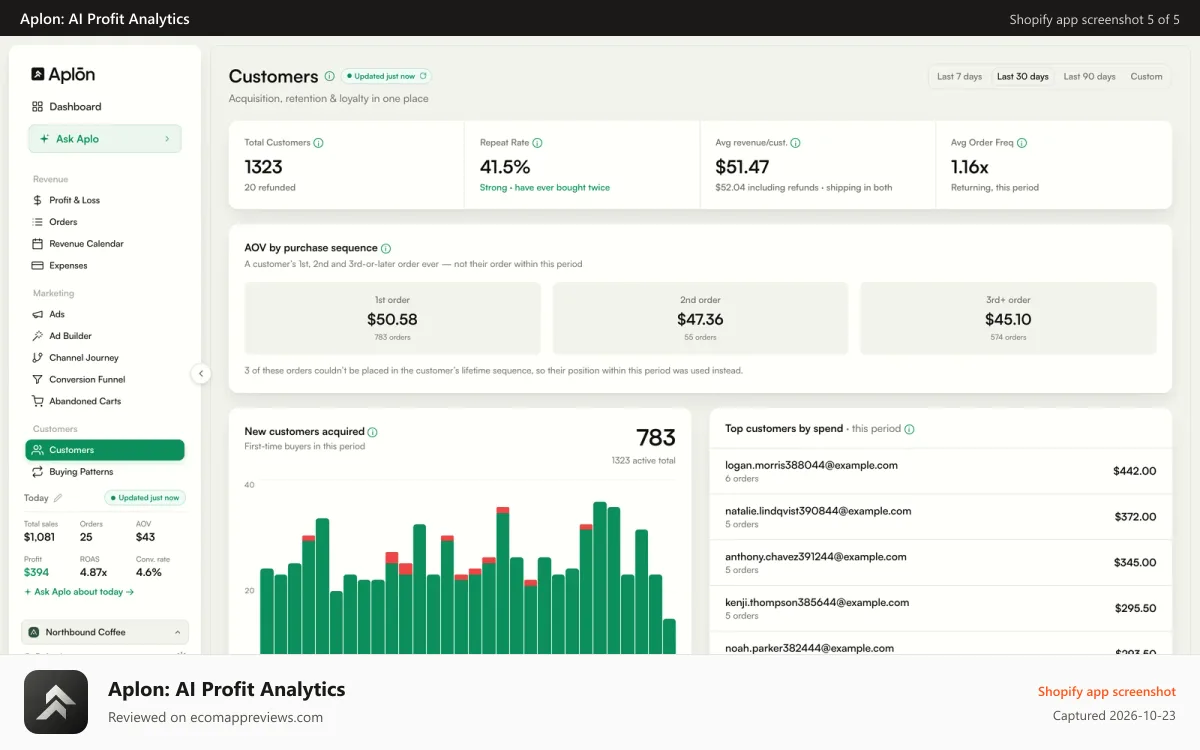Click info icon beside Top customers by spend
Image resolution: width=1200 pixels, height=750 pixels.
(909, 429)
